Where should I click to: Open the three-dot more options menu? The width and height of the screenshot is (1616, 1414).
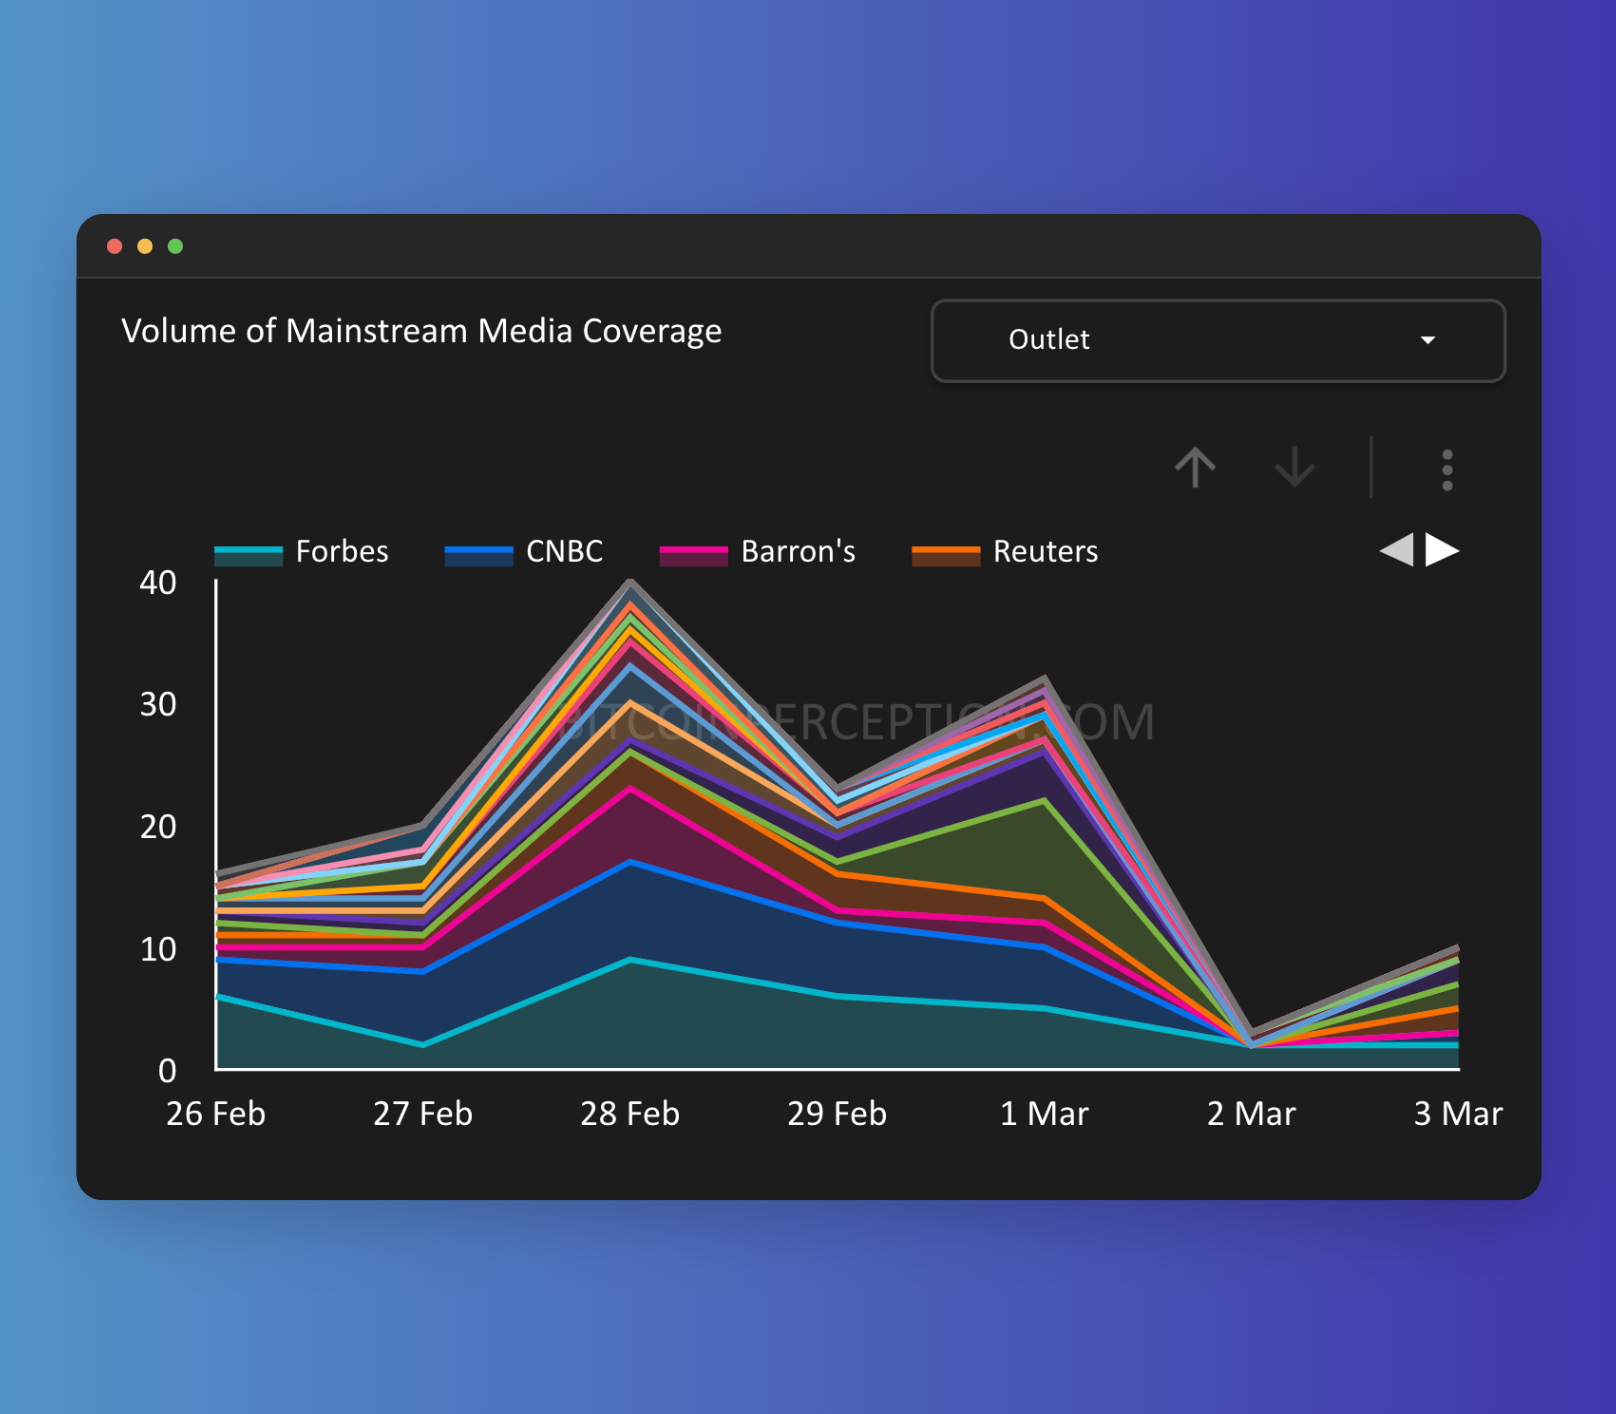1446,469
